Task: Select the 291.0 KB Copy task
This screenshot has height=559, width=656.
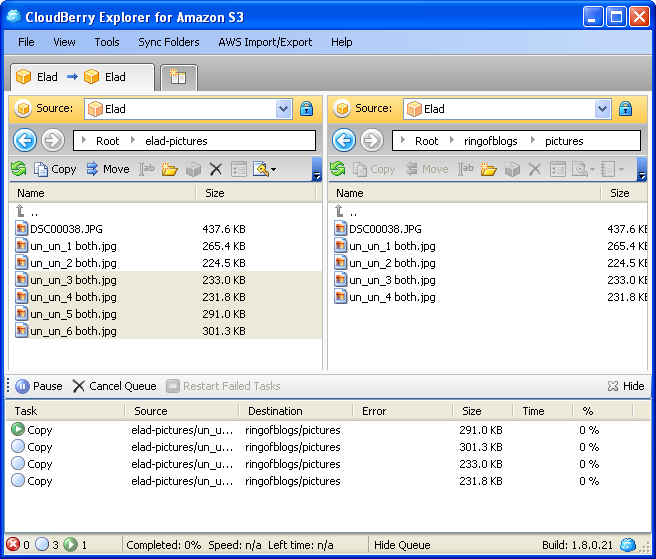Action: [x=328, y=430]
